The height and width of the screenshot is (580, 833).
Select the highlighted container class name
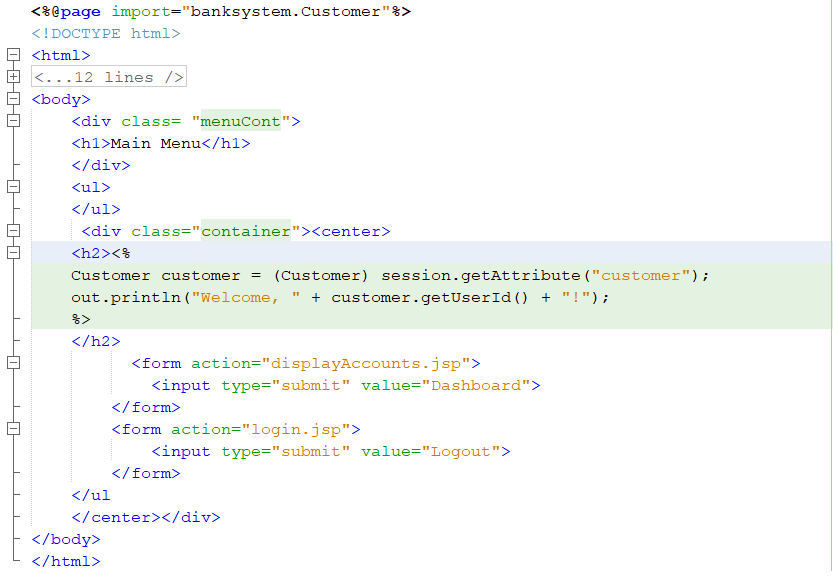(245, 231)
